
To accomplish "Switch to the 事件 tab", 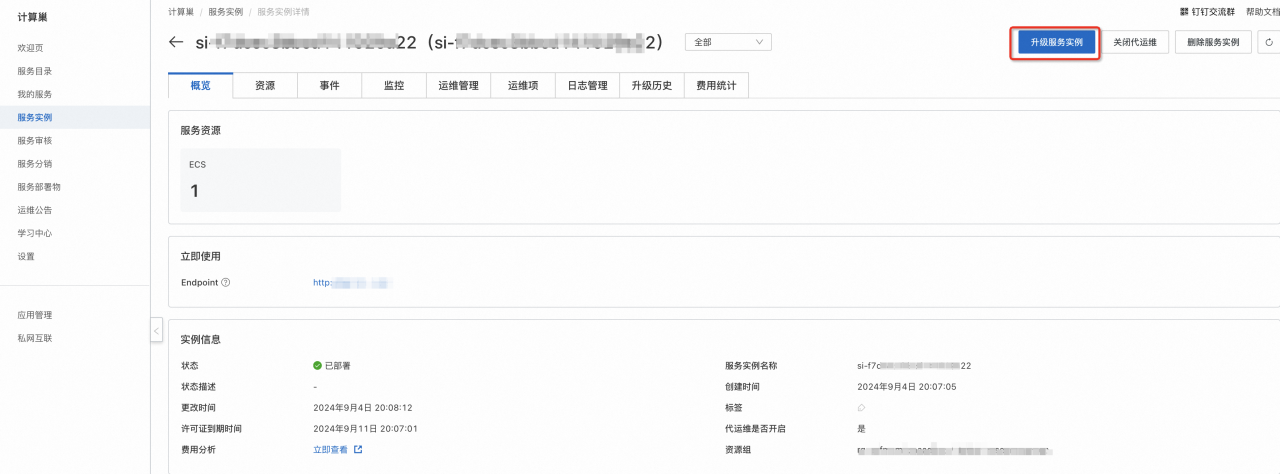I will [x=330, y=86].
